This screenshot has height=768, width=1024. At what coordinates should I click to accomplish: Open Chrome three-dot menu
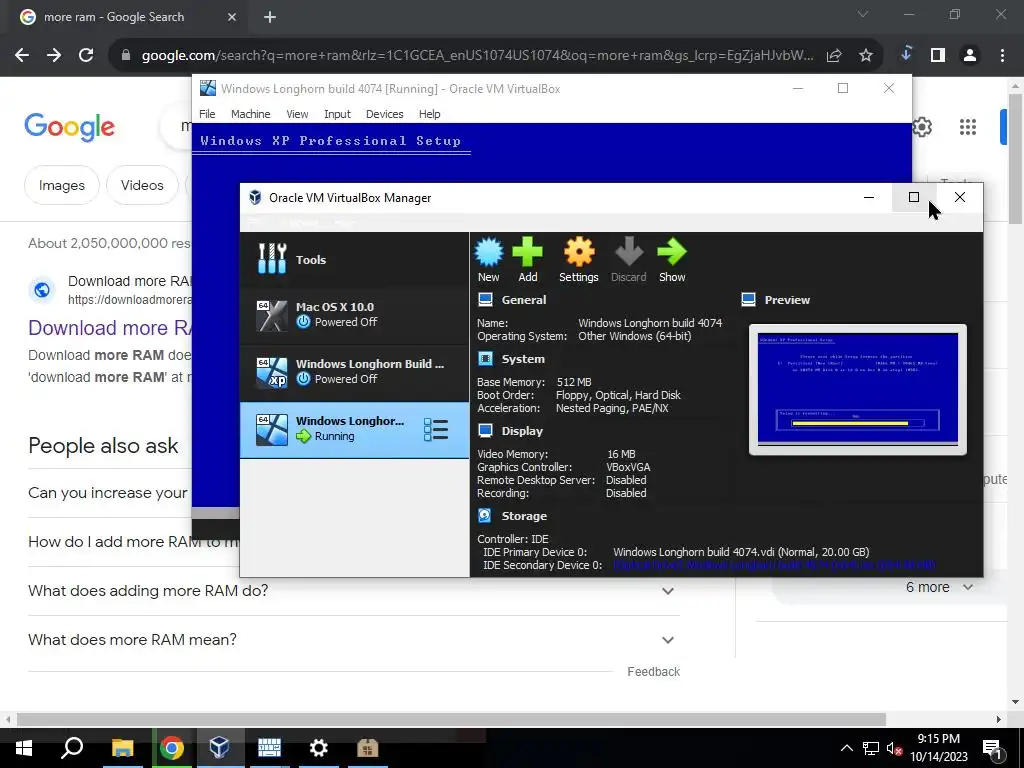tap(1002, 56)
